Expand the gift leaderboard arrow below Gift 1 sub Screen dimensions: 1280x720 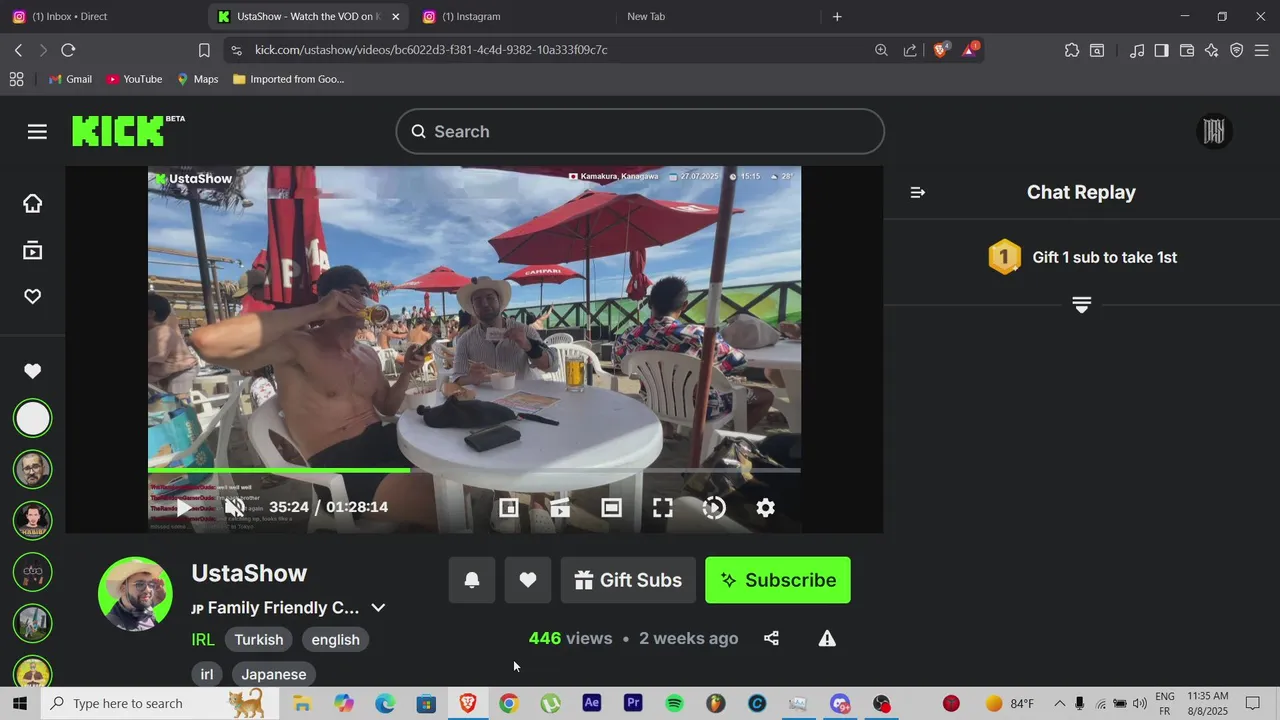1081,305
